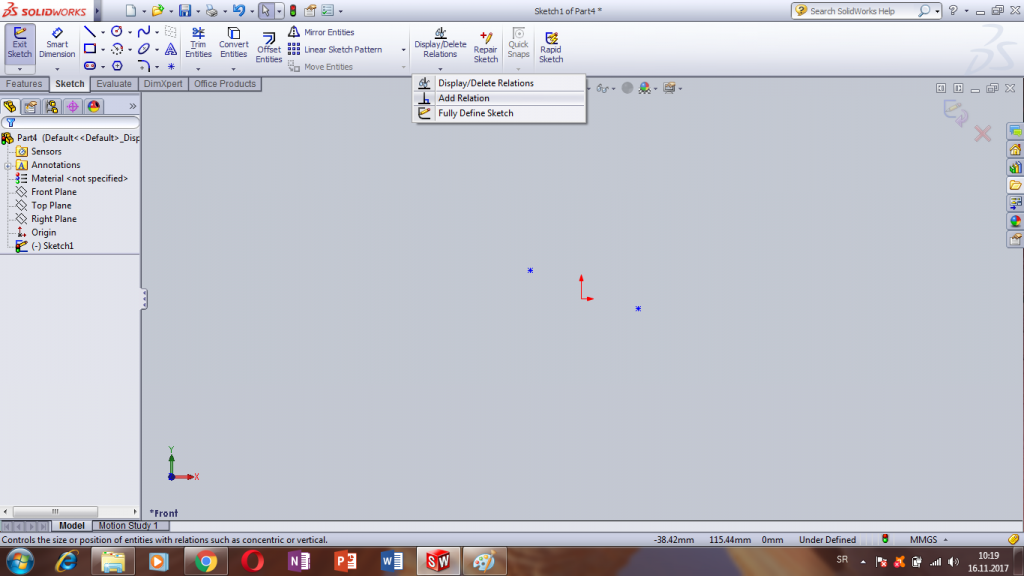Open the Motion Study 1 tab

pos(128,526)
